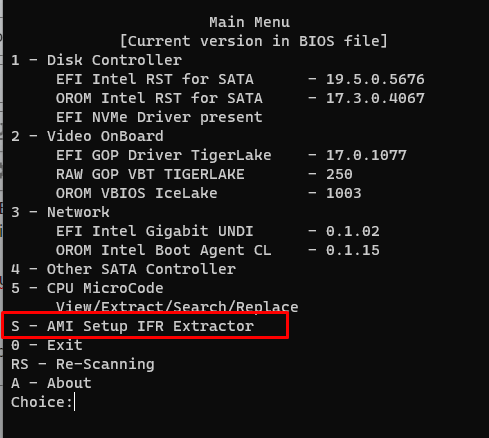Click the RAW GOP VBT TIGERLAKE line
This screenshot has width=489, height=438.
click(x=204, y=174)
